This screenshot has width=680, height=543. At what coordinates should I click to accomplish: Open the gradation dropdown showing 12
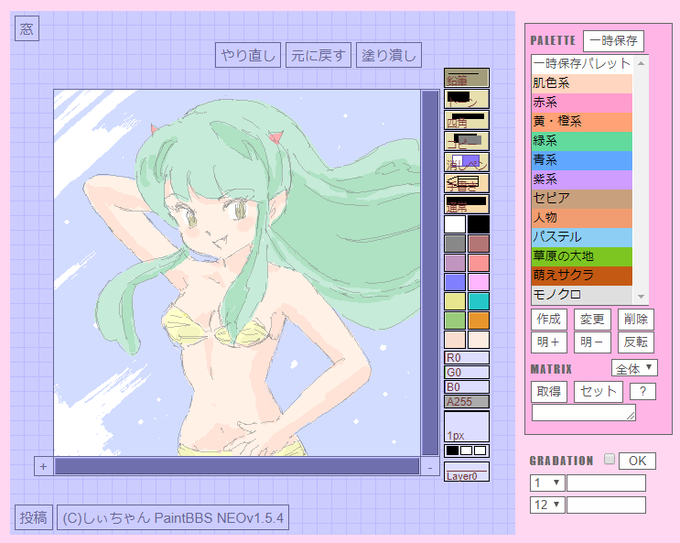tap(547, 505)
